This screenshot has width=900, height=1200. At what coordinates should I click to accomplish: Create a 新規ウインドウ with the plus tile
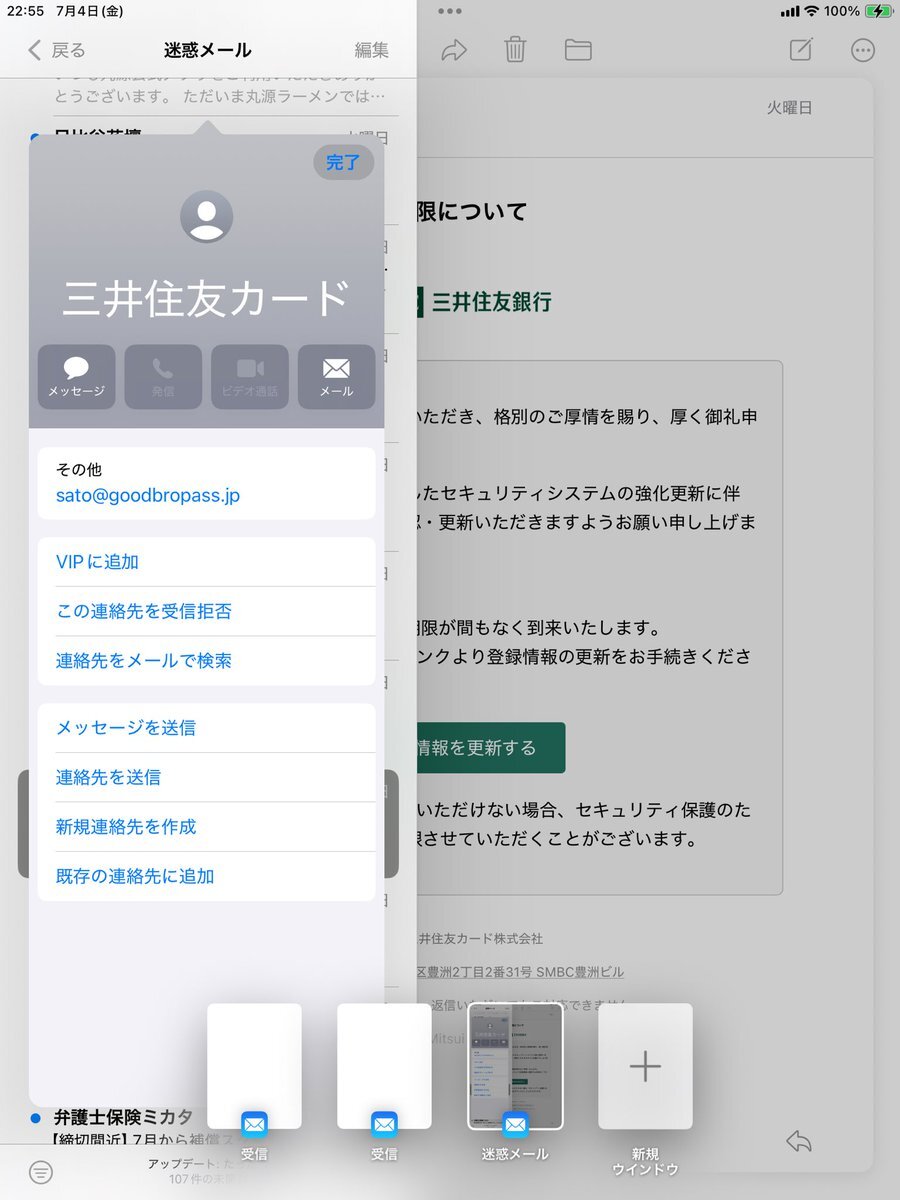[x=645, y=1067]
